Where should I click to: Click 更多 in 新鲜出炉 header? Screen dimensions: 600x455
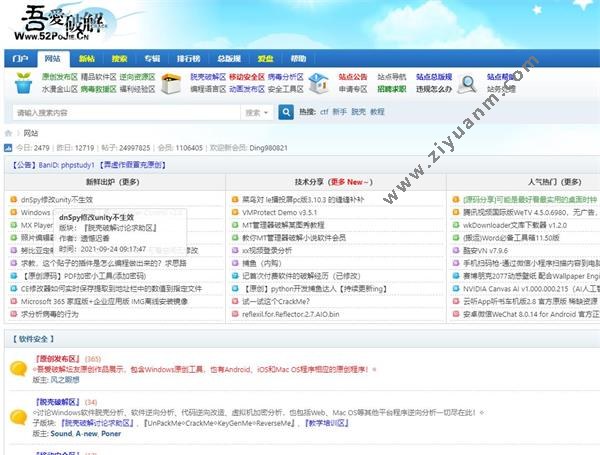pos(129,182)
